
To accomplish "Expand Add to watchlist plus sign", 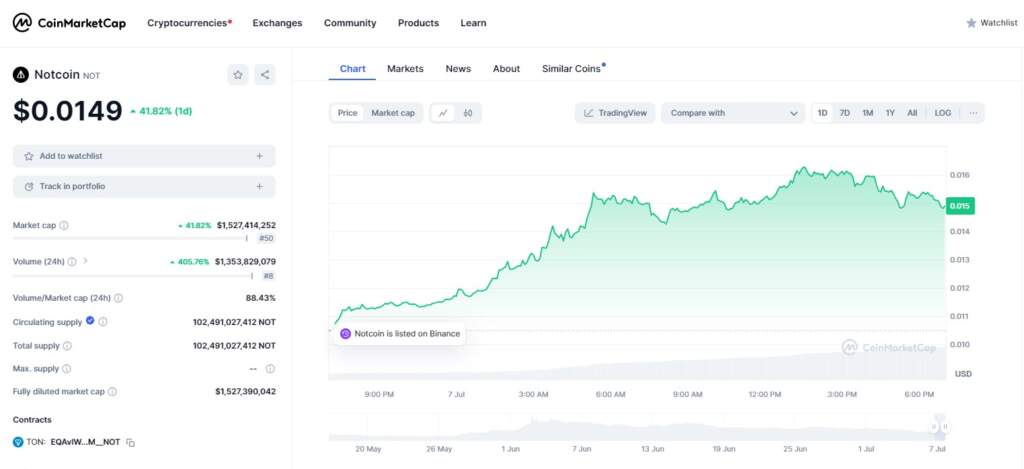I will [x=259, y=156].
